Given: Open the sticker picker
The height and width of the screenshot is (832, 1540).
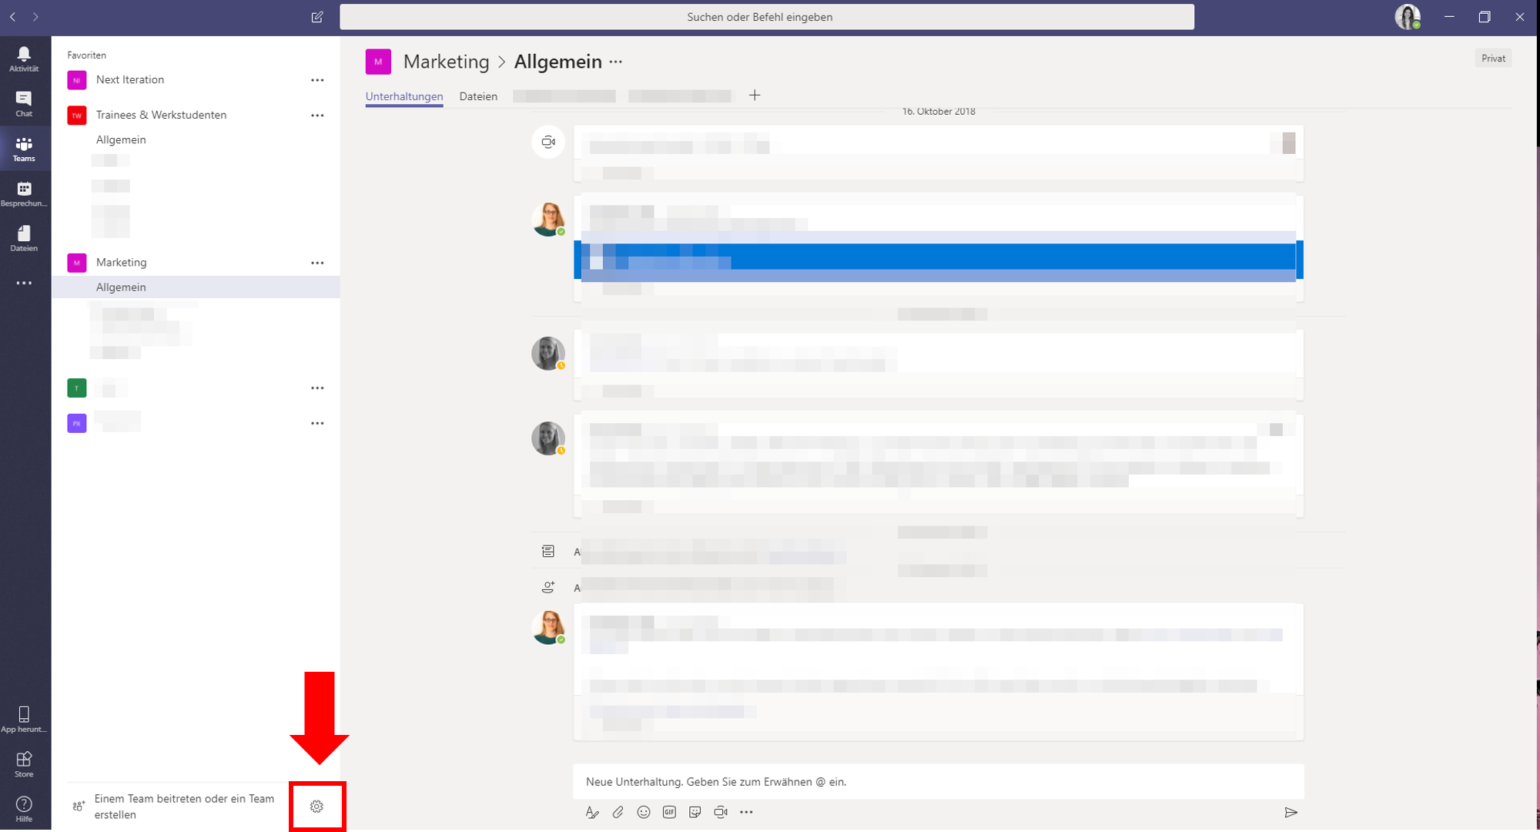Looking at the screenshot, I should (x=695, y=812).
